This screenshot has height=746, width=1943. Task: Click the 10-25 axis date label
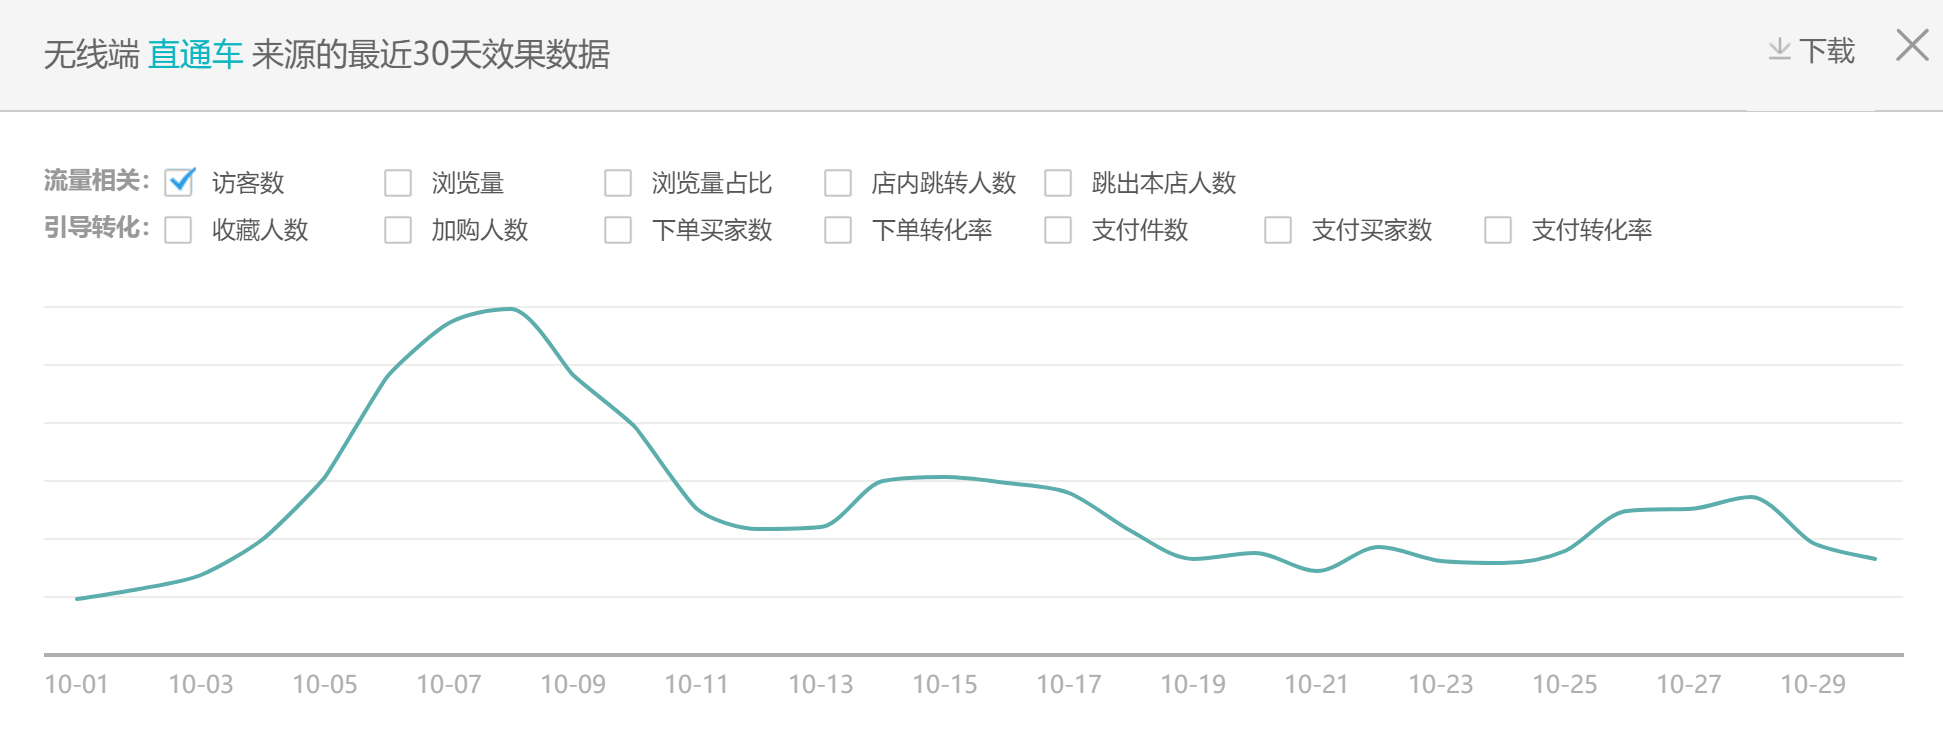(1565, 684)
